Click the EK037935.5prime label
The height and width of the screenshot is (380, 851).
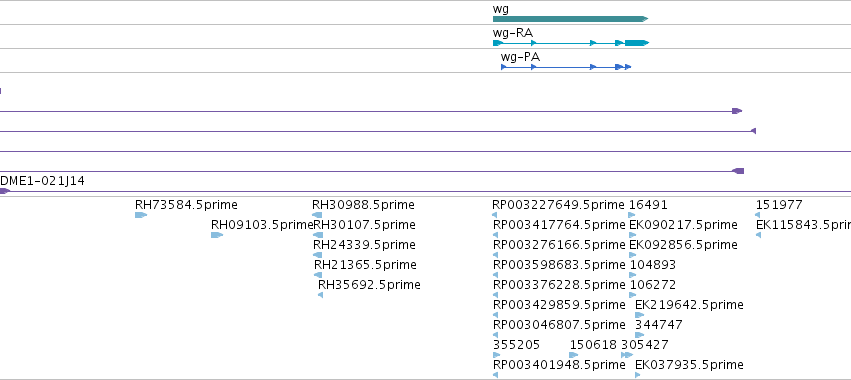click(x=689, y=364)
